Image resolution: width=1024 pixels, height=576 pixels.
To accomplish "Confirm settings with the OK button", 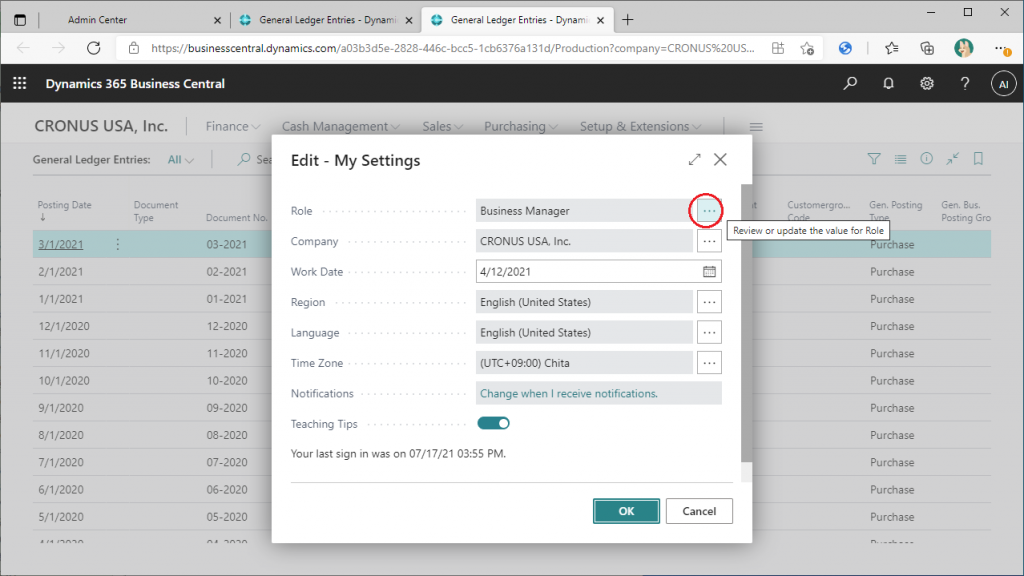I will click(x=626, y=511).
